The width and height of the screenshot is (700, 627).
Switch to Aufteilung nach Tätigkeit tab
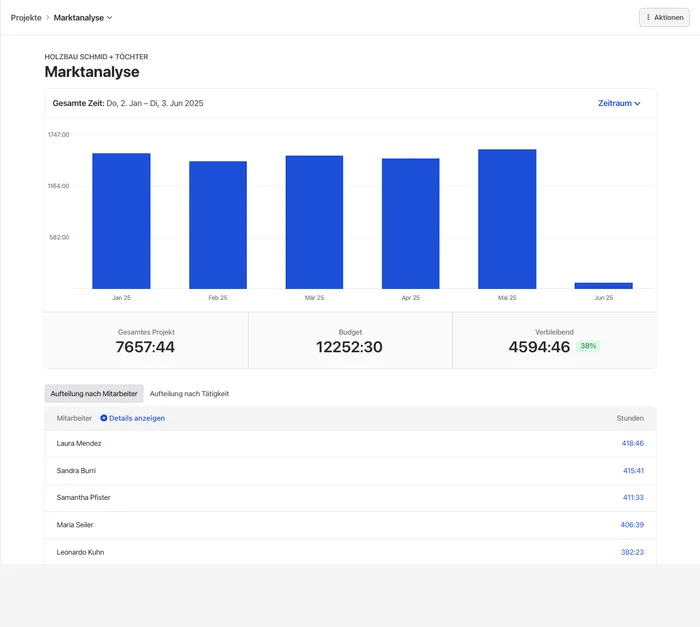coord(189,394)
